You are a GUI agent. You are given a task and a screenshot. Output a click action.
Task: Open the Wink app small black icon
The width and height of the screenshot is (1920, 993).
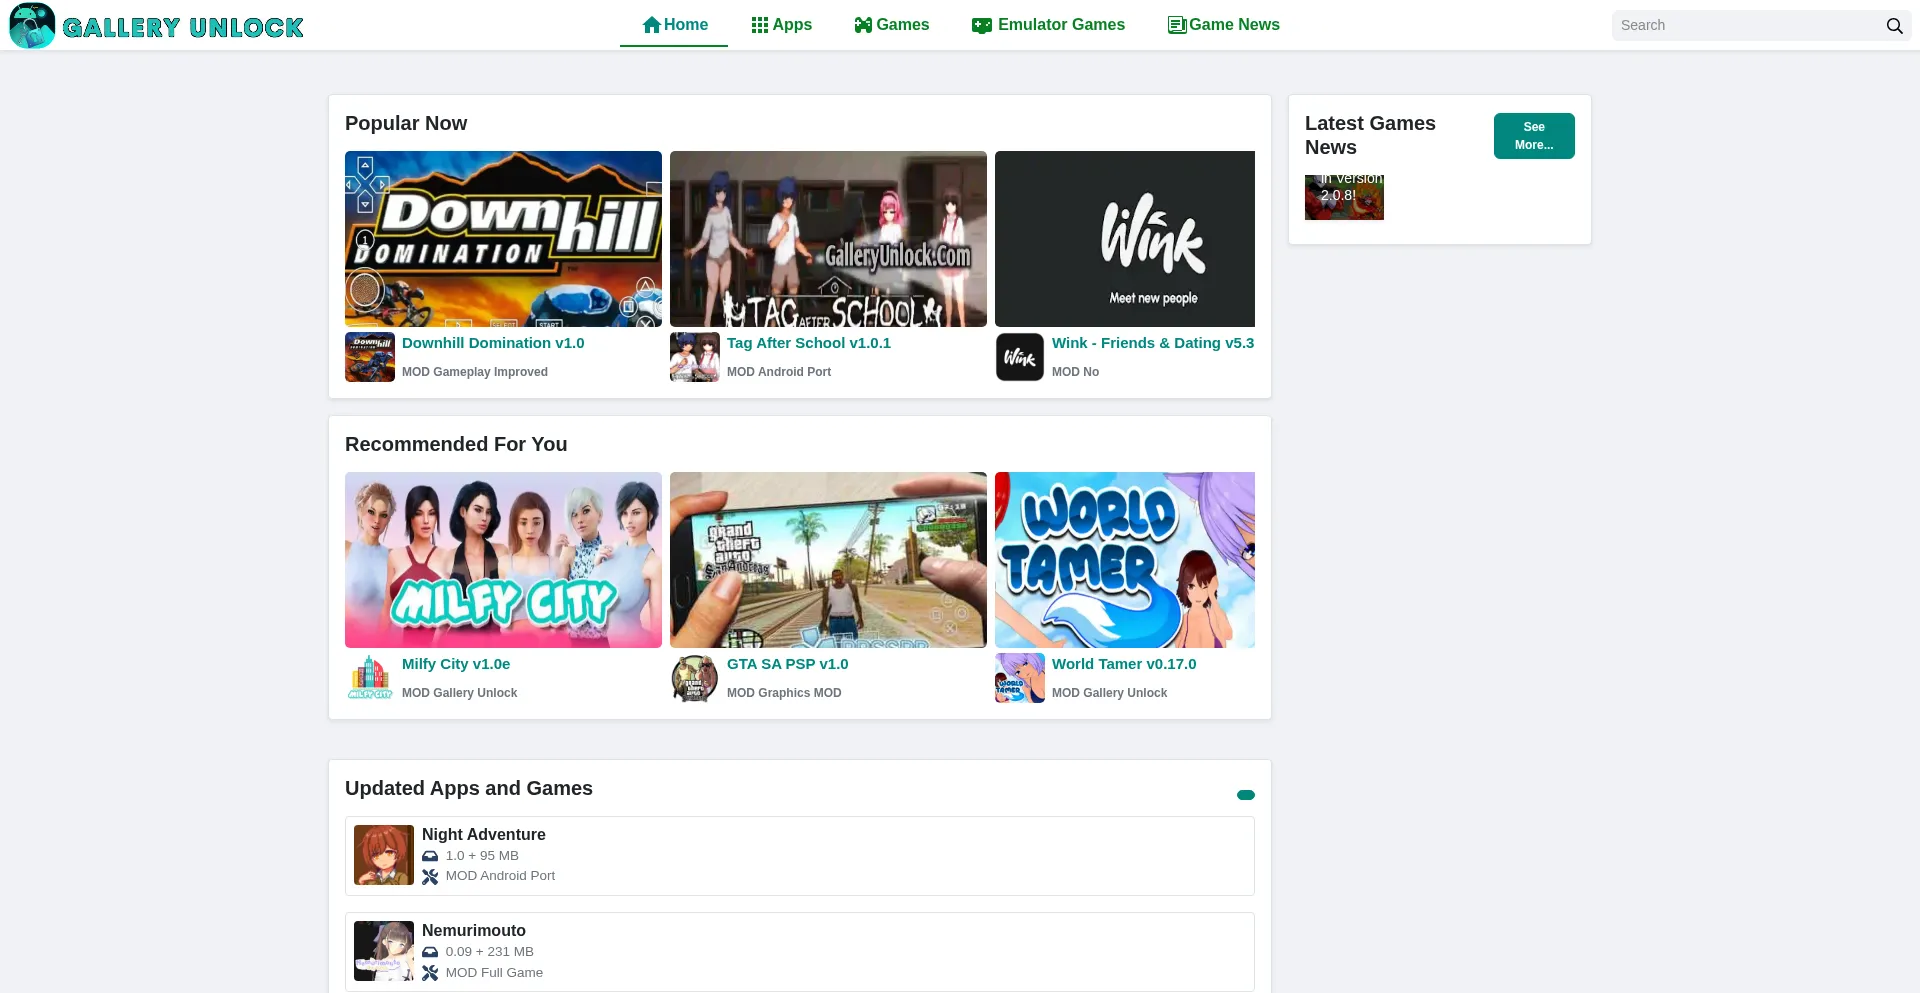point(1020,357)
